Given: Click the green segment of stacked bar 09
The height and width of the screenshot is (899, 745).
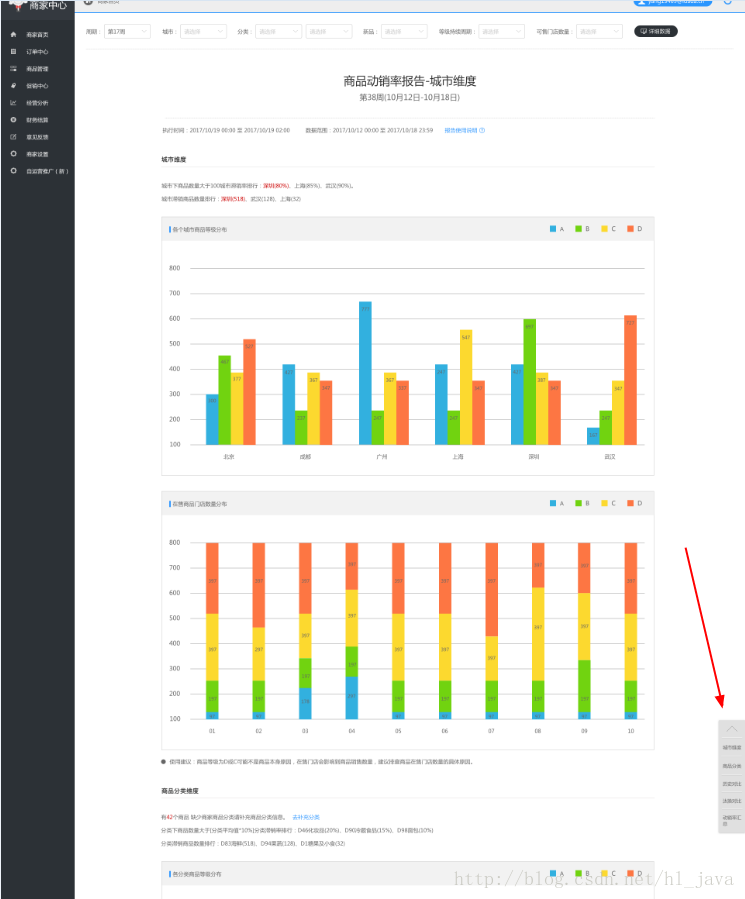Looking at the screenshot, I should [x=584, y=686].
